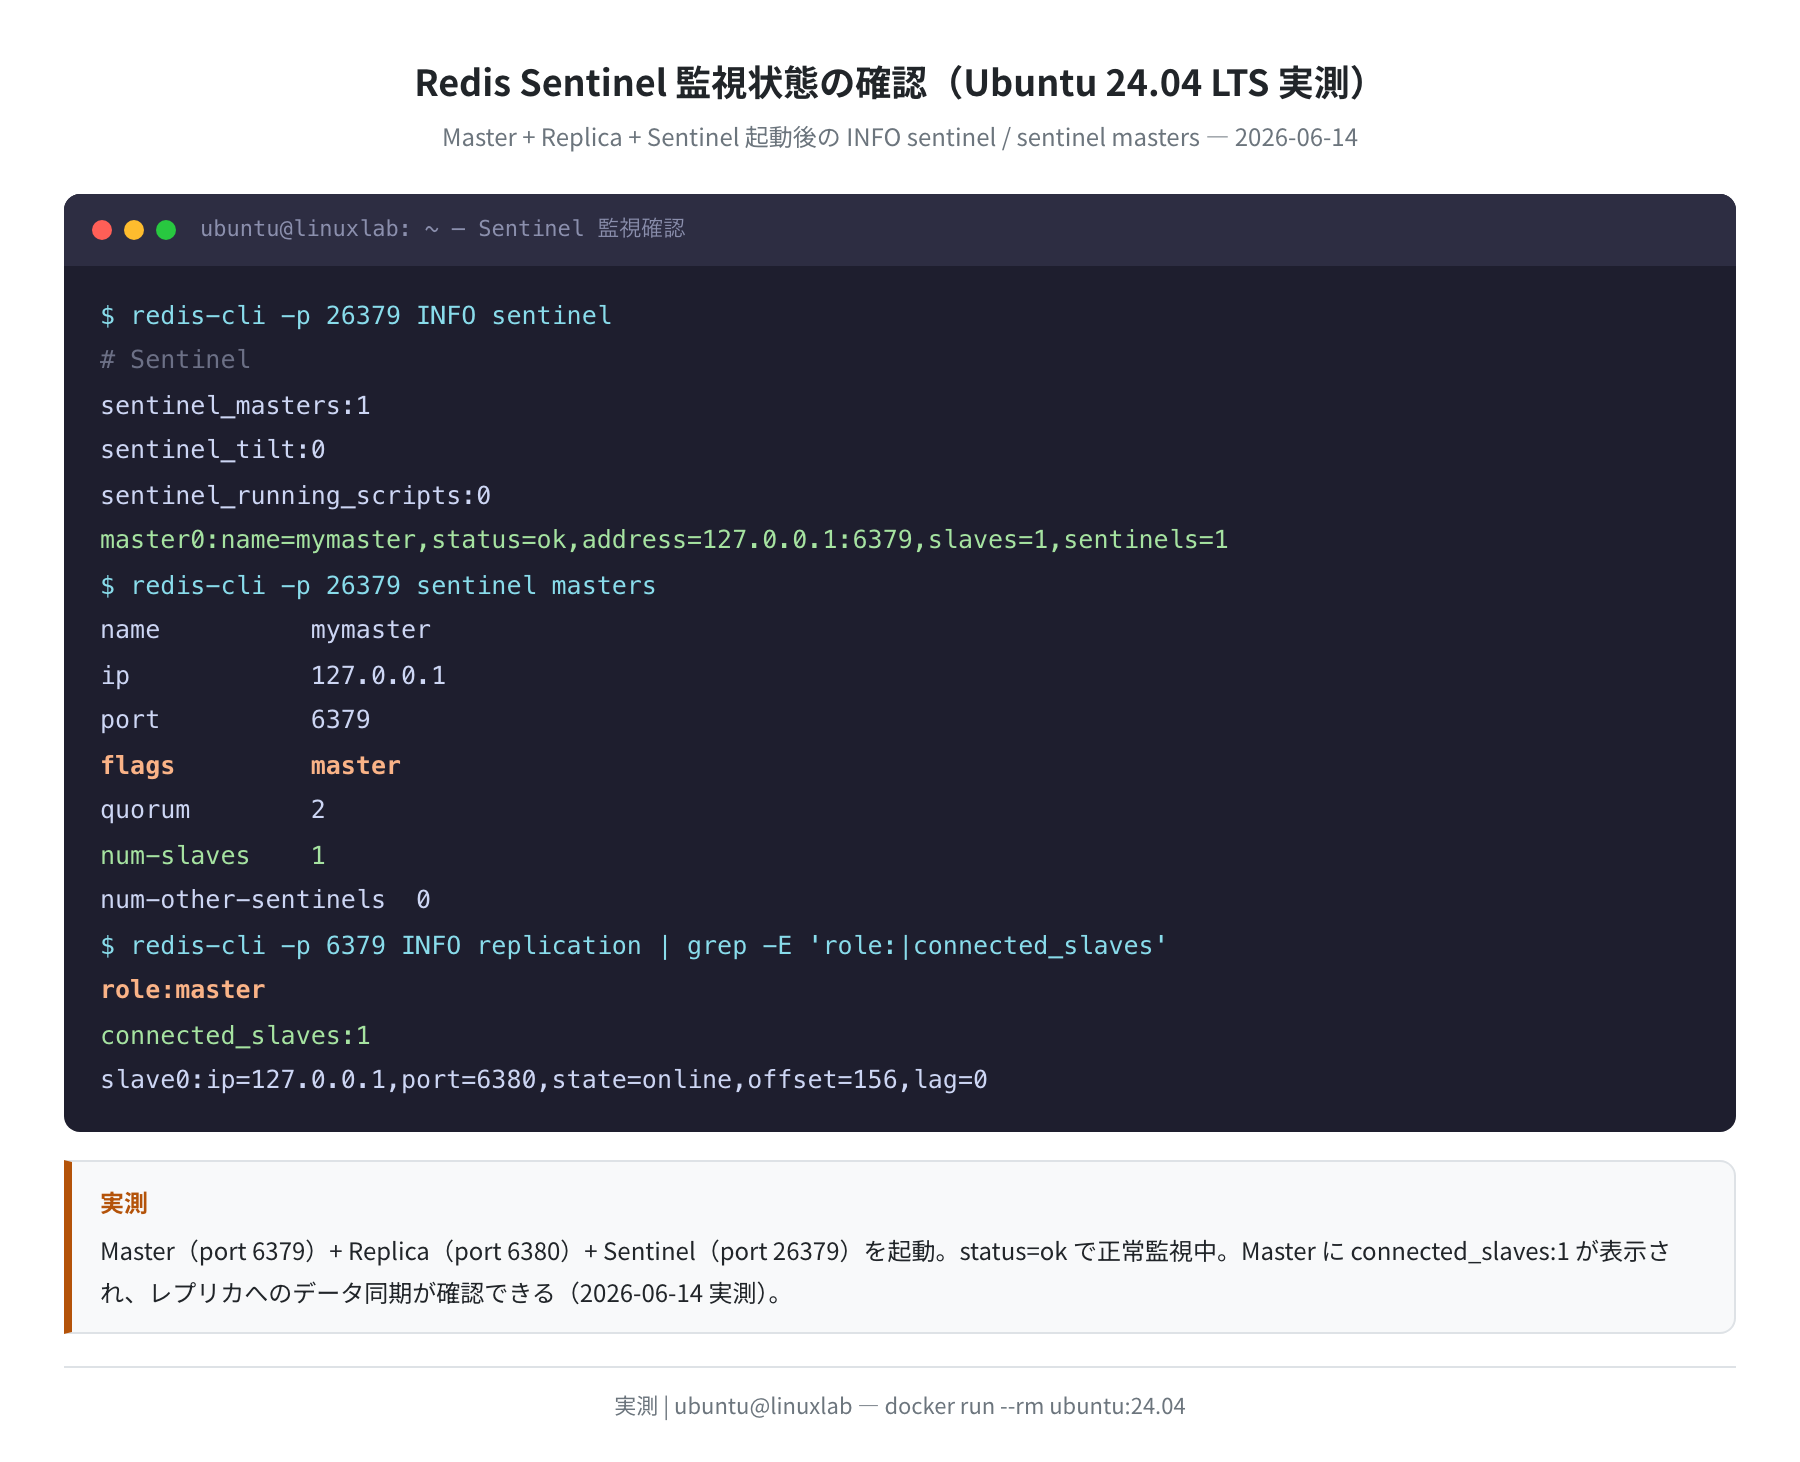Click the 'slave0:ip=127.0.0.1,port=6380' line

544,1080
